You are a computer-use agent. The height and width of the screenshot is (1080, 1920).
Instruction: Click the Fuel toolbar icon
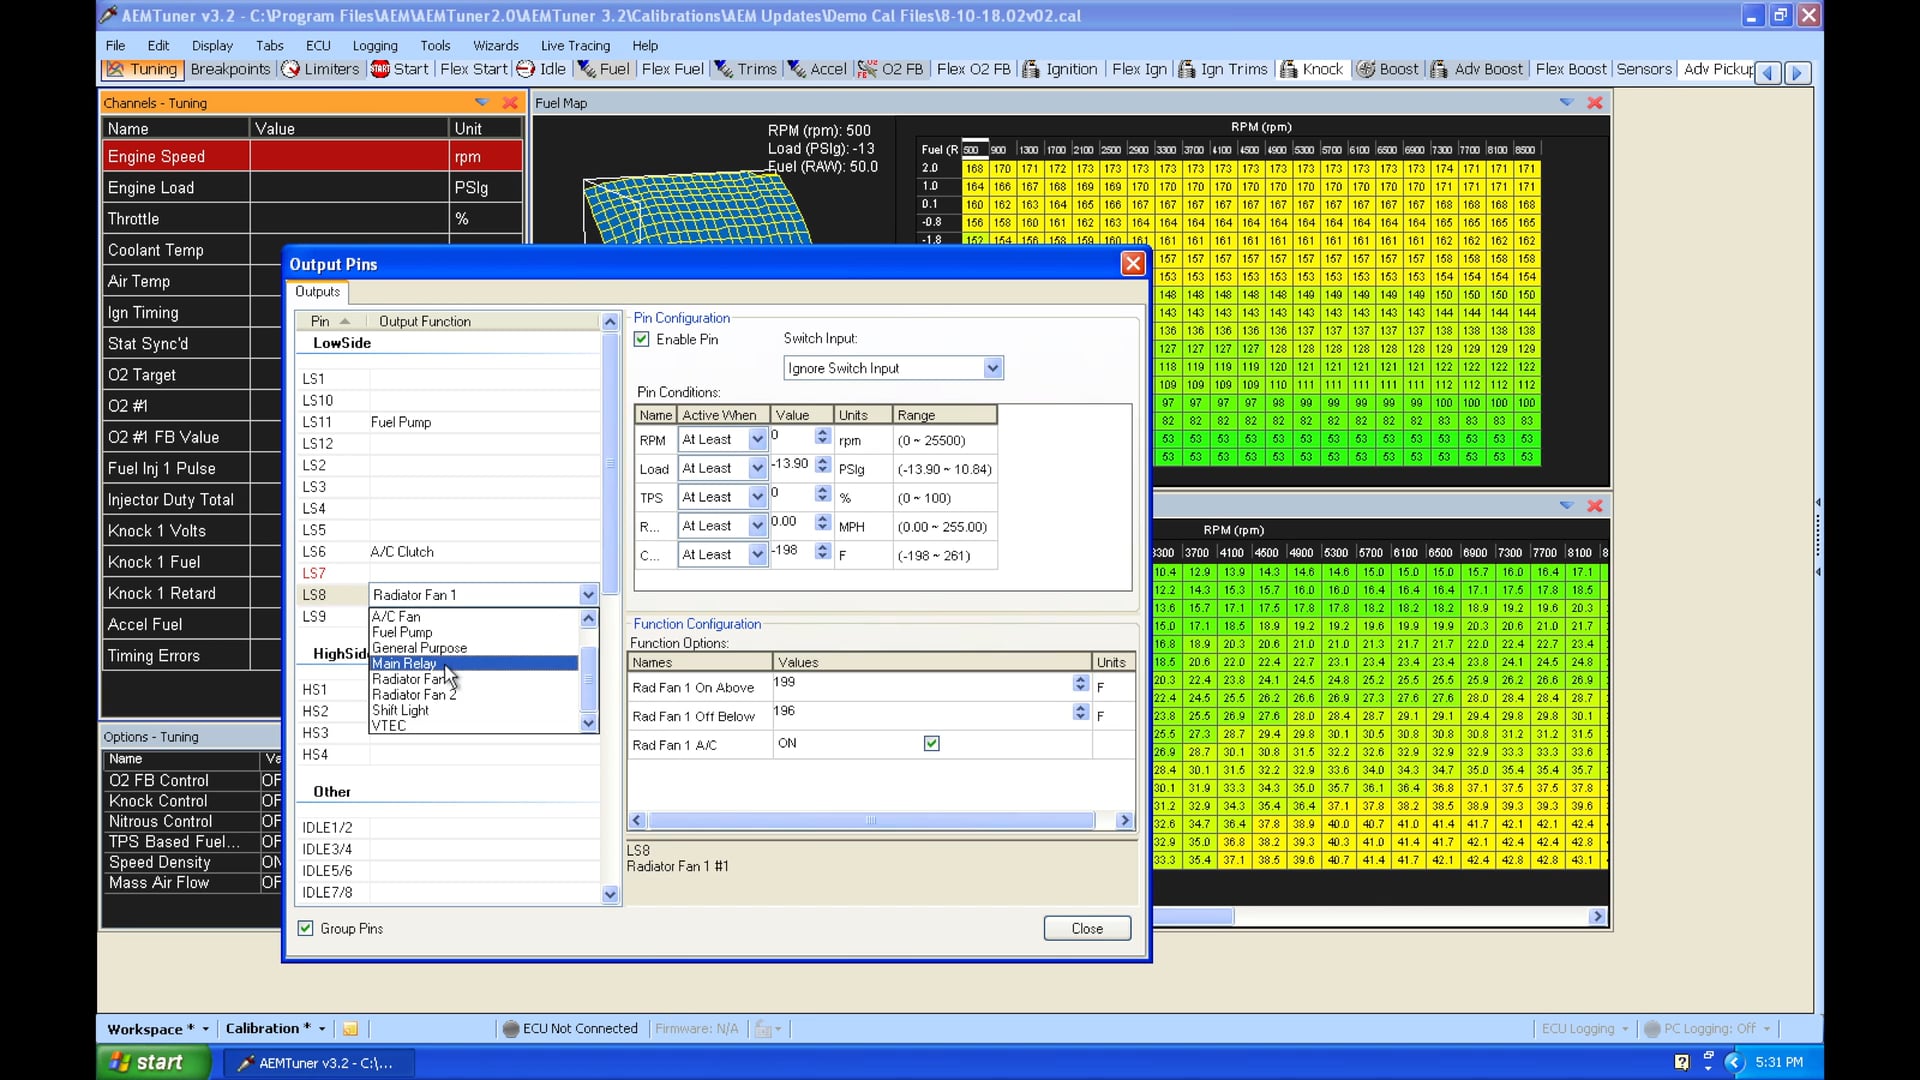point(604,69)
